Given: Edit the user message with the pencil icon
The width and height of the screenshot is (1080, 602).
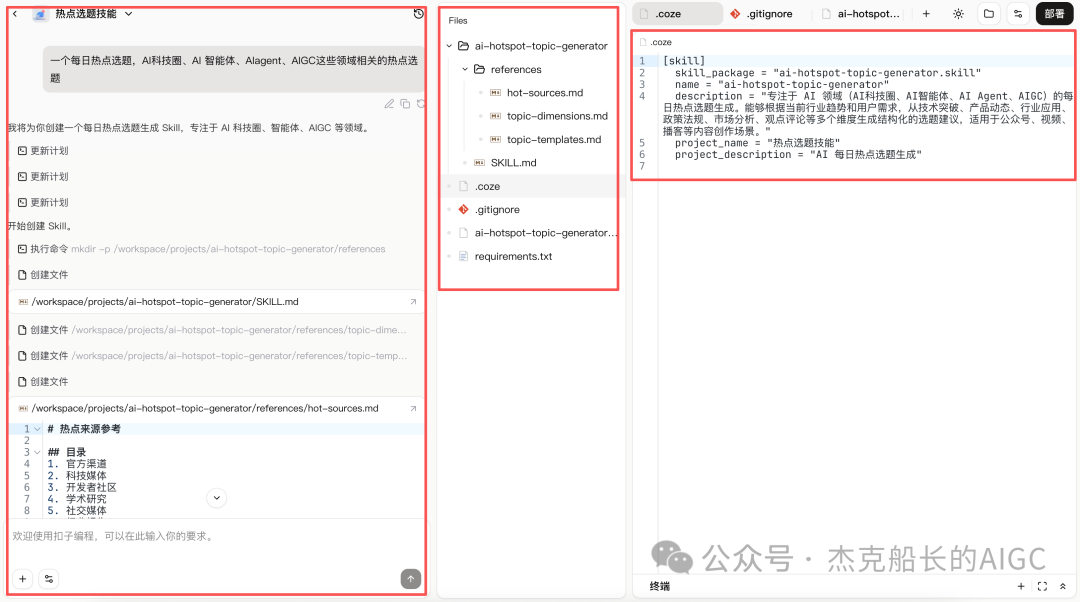Looking at the screenshot, I should point(389,104).
